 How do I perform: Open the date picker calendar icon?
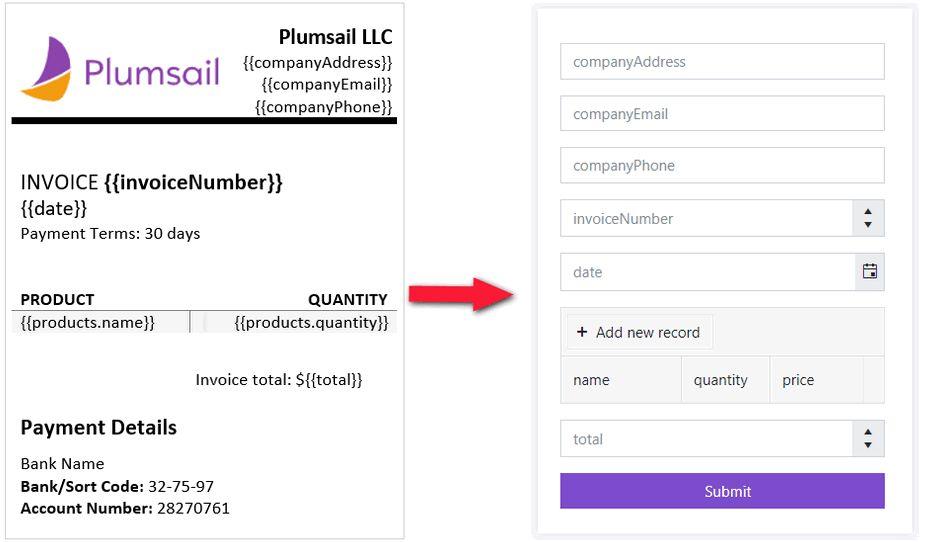coord(869,271)
